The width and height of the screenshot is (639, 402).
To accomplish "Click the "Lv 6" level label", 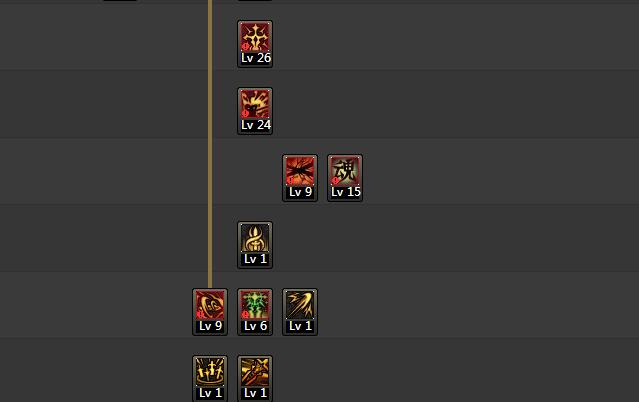I will click(256, 326).
